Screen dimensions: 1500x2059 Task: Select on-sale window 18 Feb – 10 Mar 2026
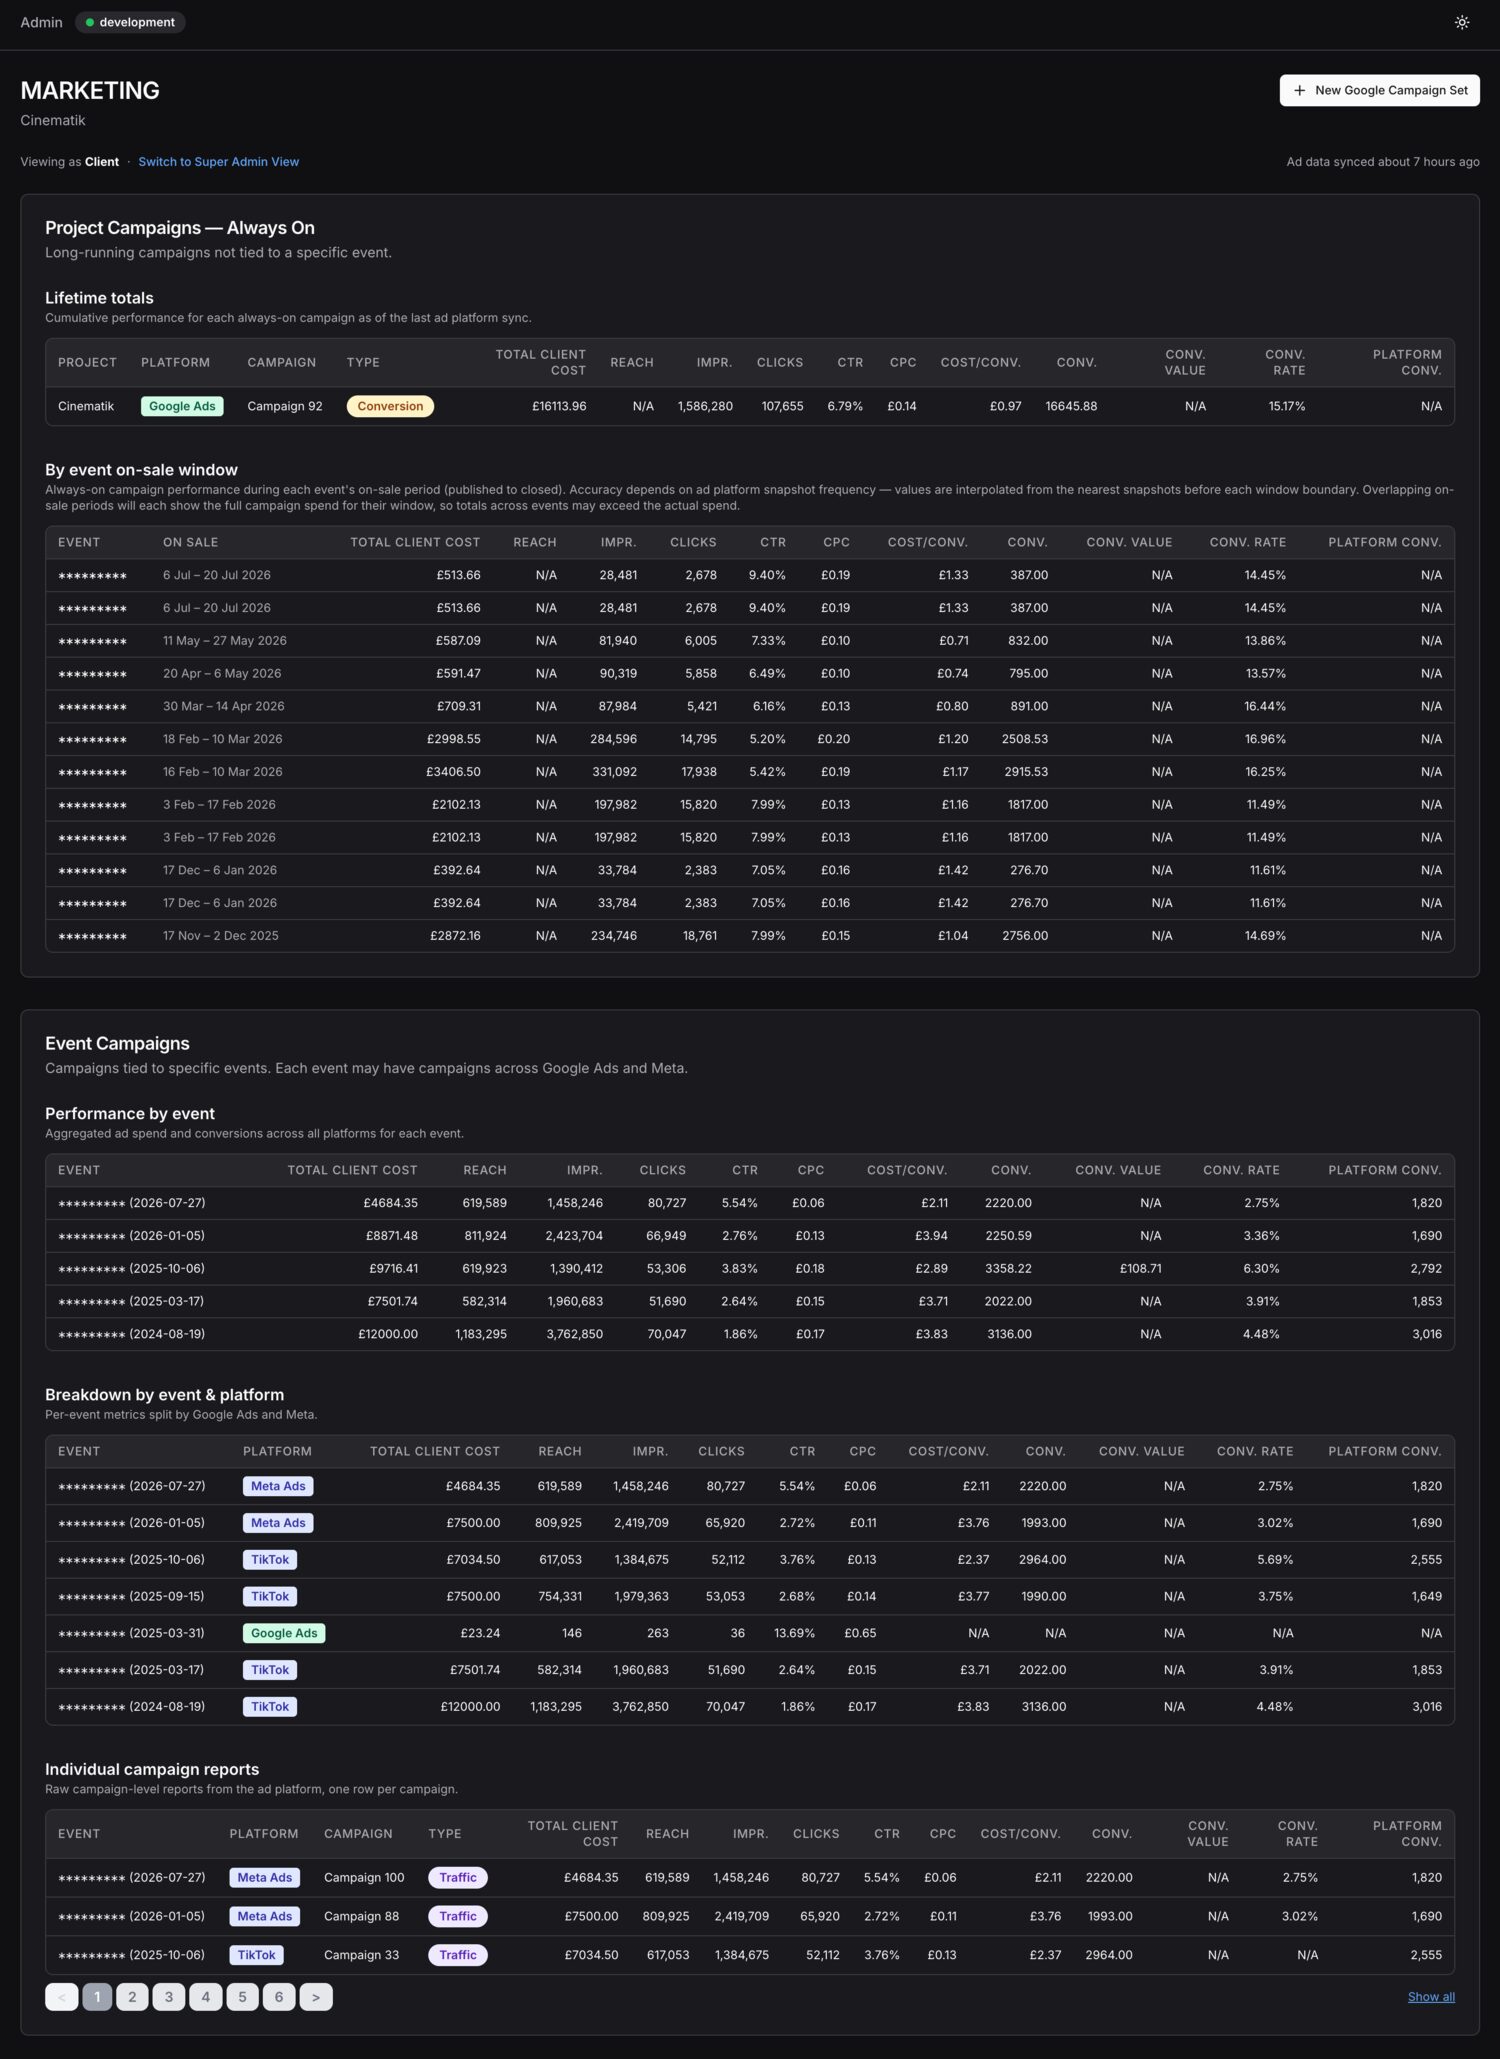pyautogui.click(x=223, y=739)
